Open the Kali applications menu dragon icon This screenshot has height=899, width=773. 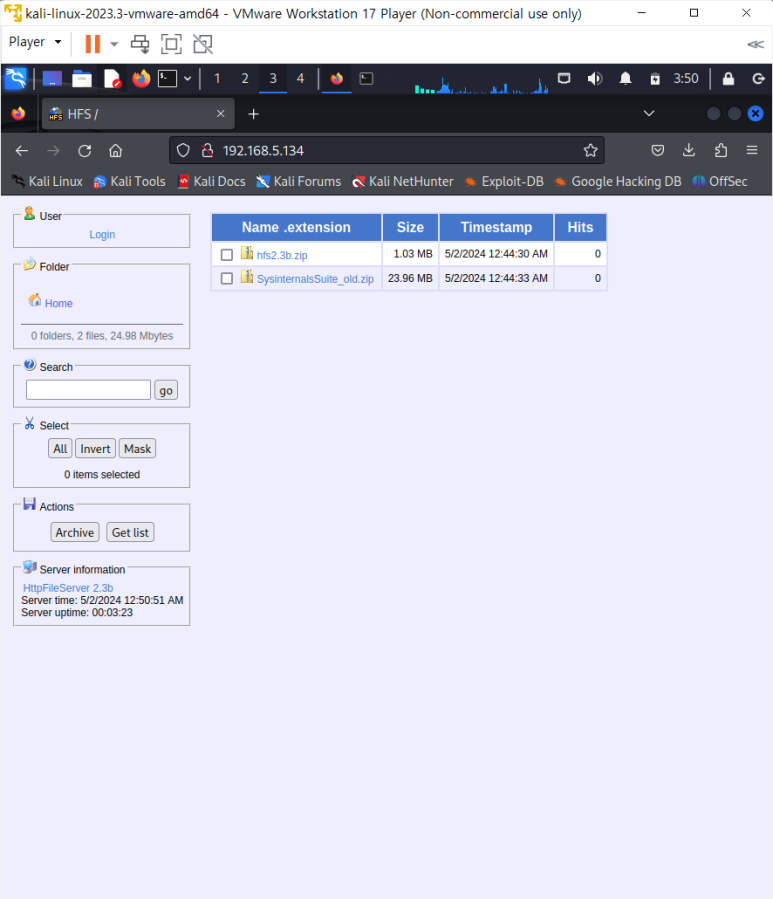pos(15,79)
